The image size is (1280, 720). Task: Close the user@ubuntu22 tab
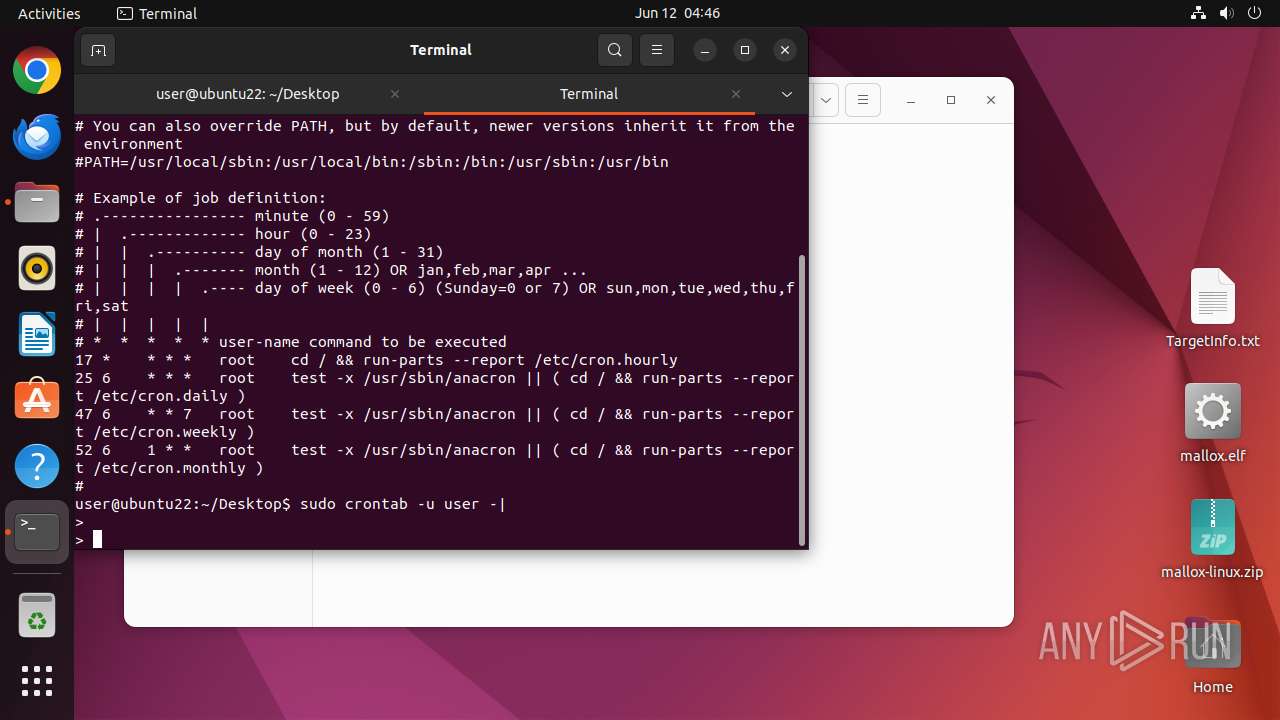[395, 94]
